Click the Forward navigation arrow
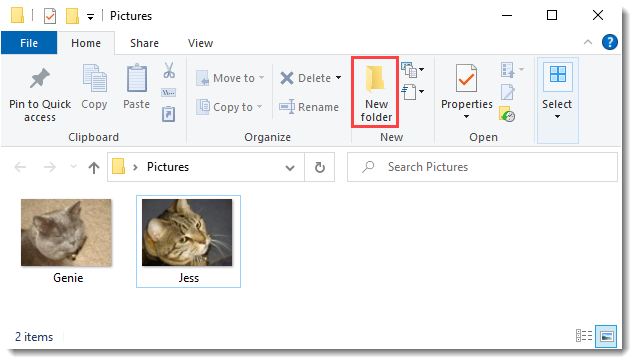The image size is (637, 364). click(x=50, y=167)
